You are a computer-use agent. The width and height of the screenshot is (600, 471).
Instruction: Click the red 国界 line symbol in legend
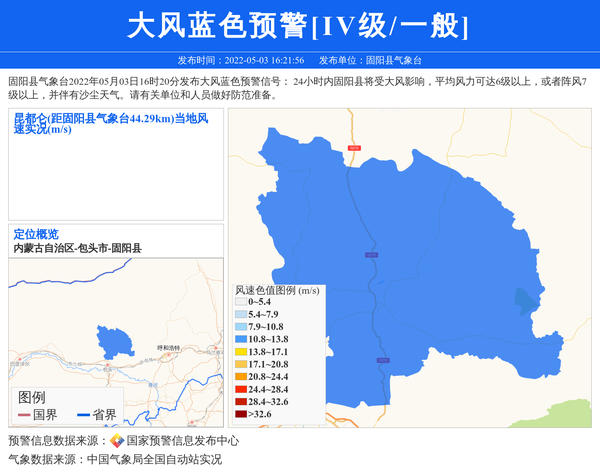point(24,415)
